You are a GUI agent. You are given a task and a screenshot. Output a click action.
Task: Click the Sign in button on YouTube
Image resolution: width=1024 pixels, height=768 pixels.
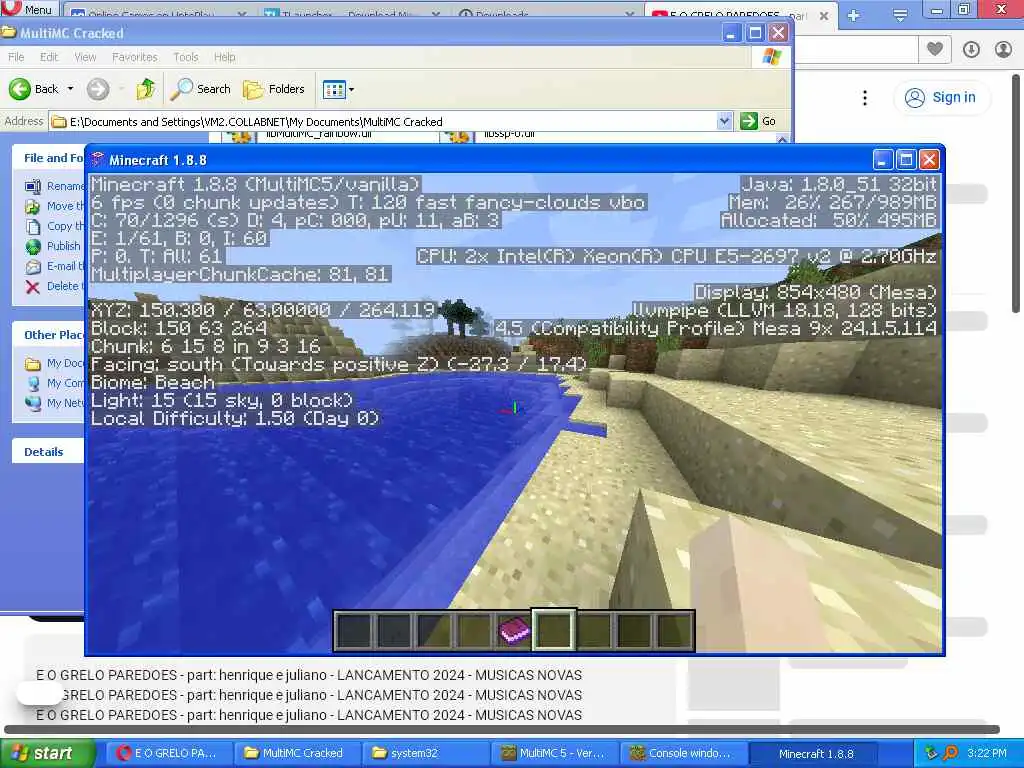coord(941,97)
